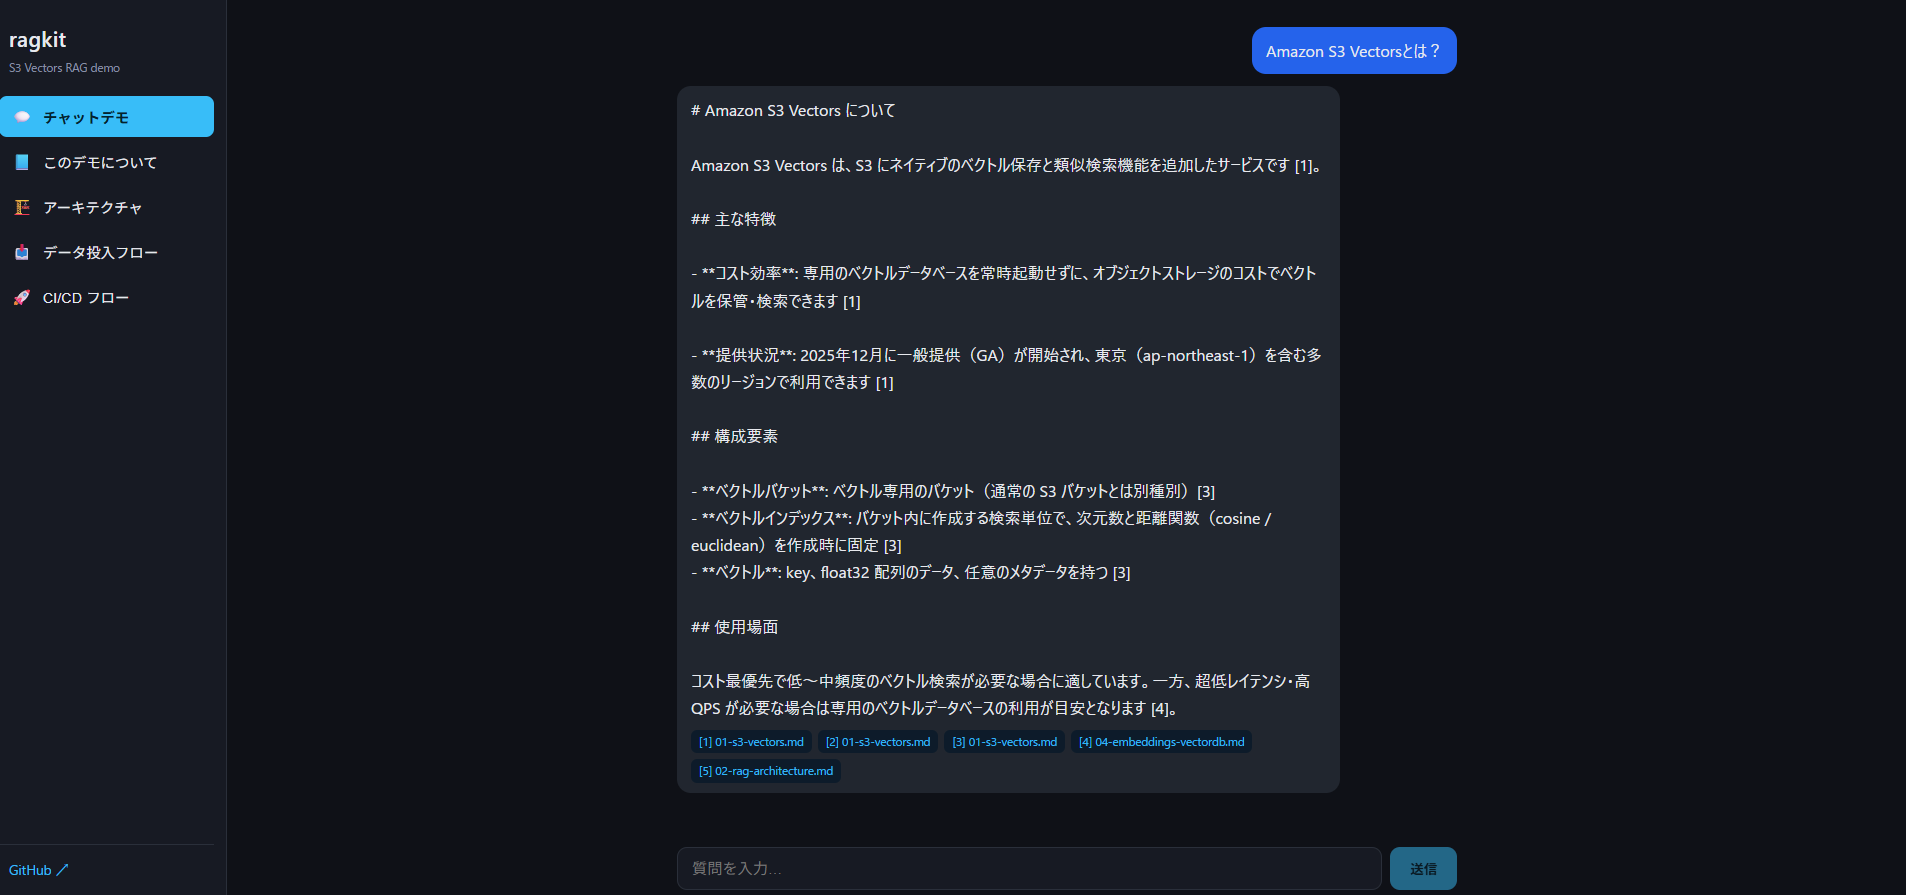Image resolution: width=1906 pixels, height=895 pixels.
Task: Click the 'S3 Vectors RAG demo' subtitle
Action: point(64,68)
